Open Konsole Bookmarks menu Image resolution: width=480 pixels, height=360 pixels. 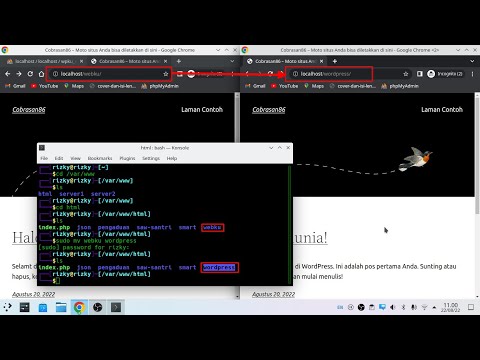pos(100,158)
